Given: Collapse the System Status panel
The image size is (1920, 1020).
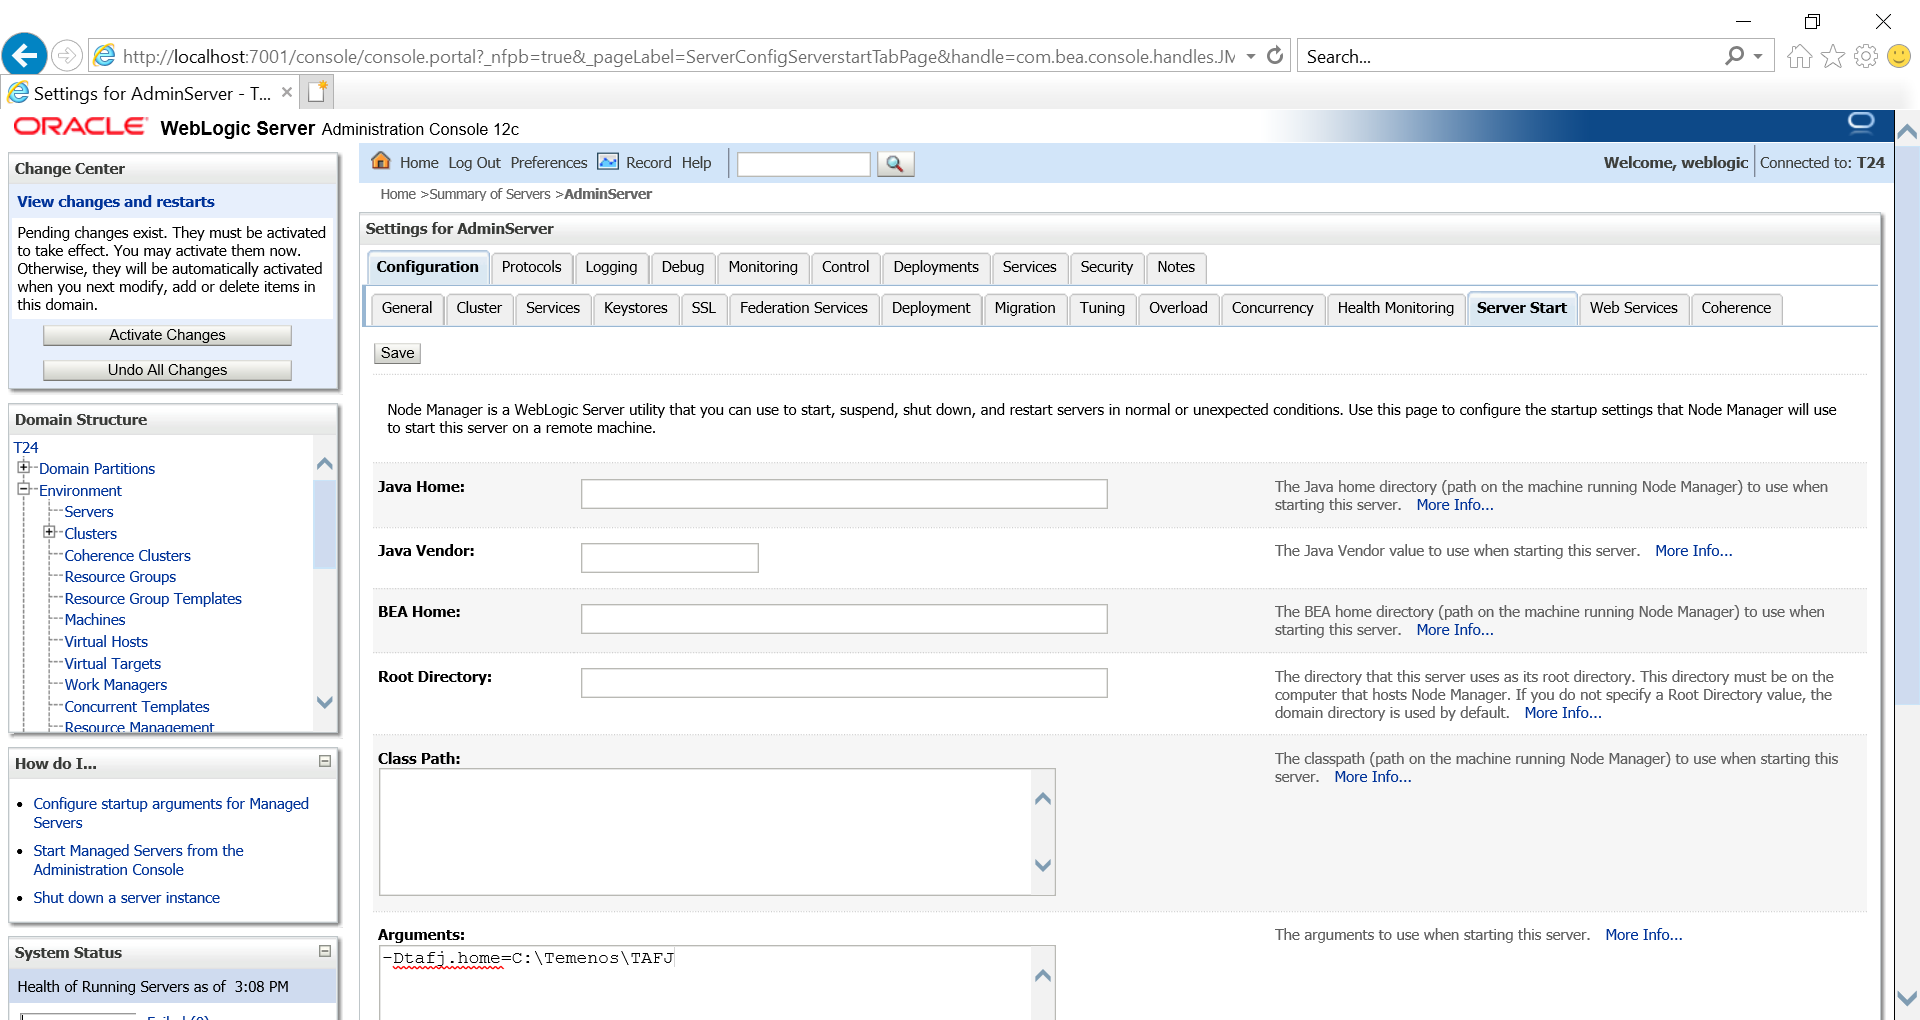Looking at the screenshot, I should [325, 951].
